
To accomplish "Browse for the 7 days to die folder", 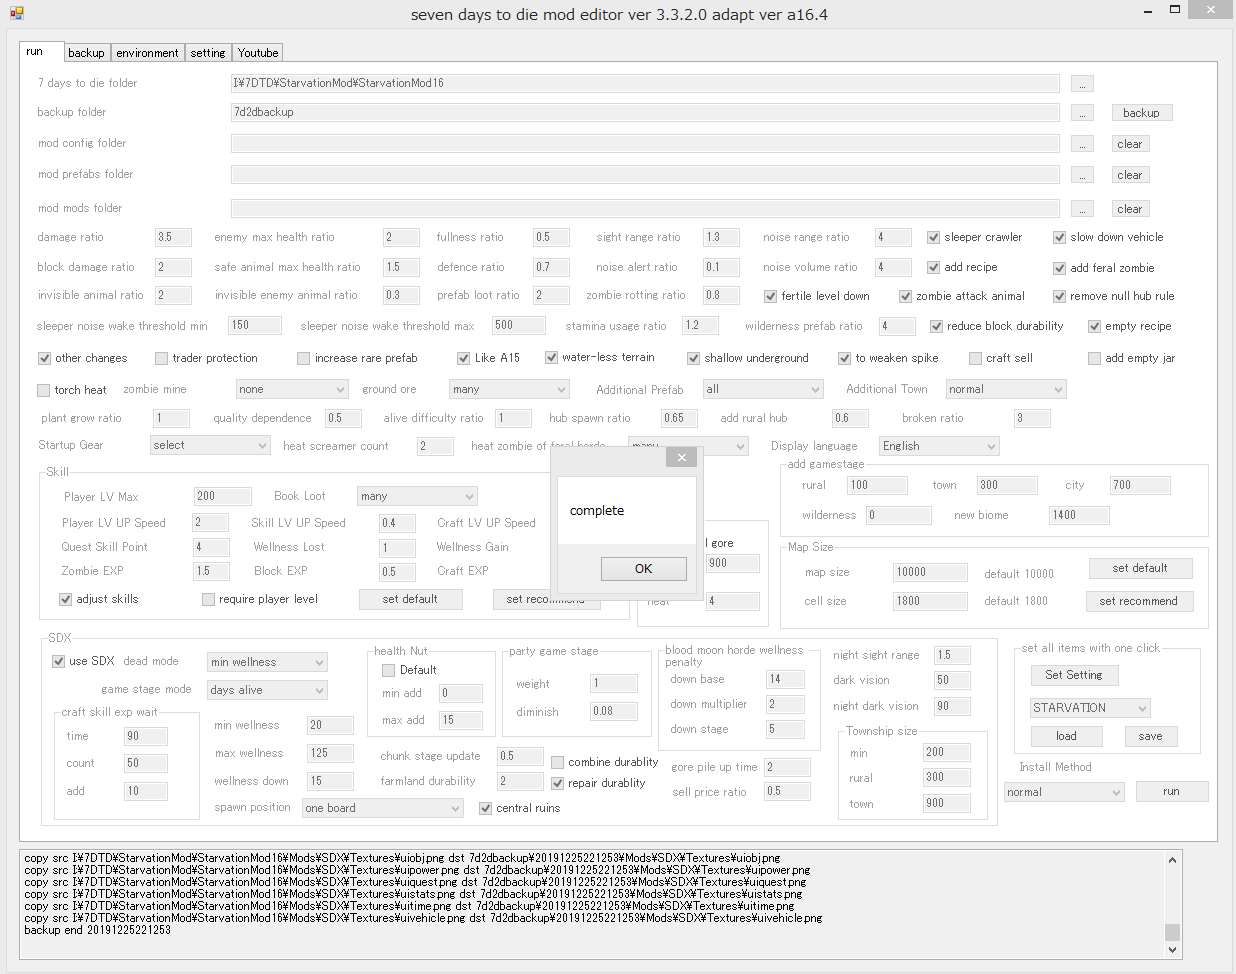I will [x=1082, y=83].
